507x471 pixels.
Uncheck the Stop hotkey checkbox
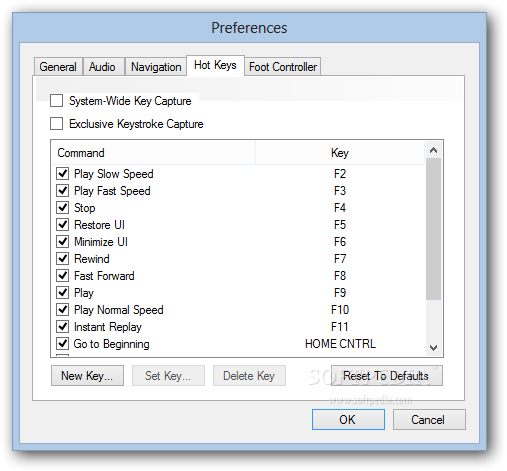63,208
